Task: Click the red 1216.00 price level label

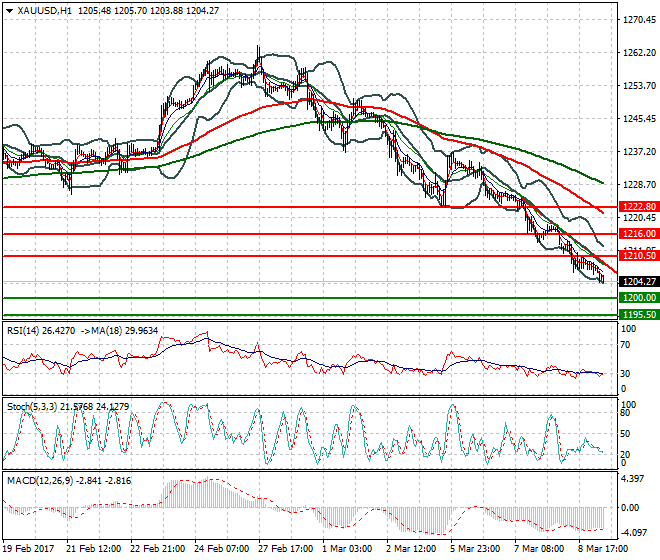Action: (x=639, y=234)
